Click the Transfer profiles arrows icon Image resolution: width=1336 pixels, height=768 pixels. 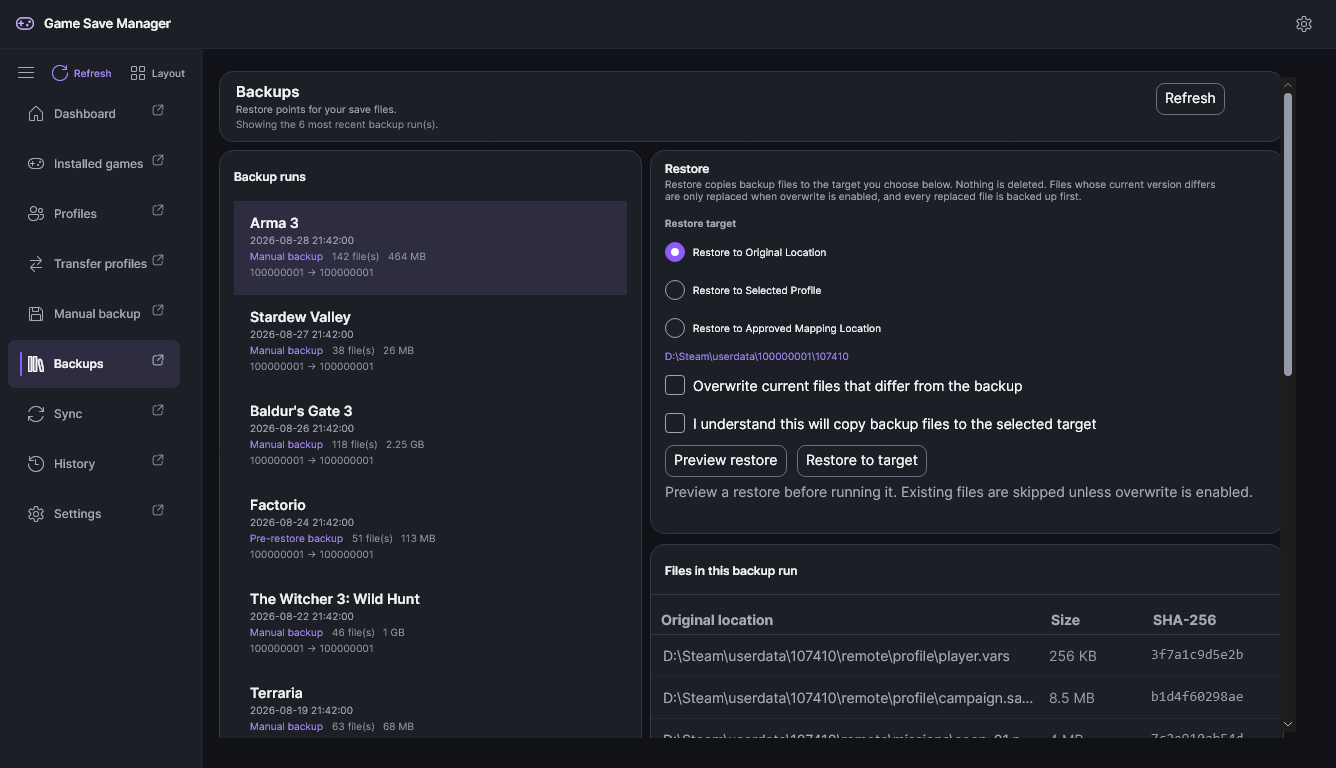[x=36, y=263]
